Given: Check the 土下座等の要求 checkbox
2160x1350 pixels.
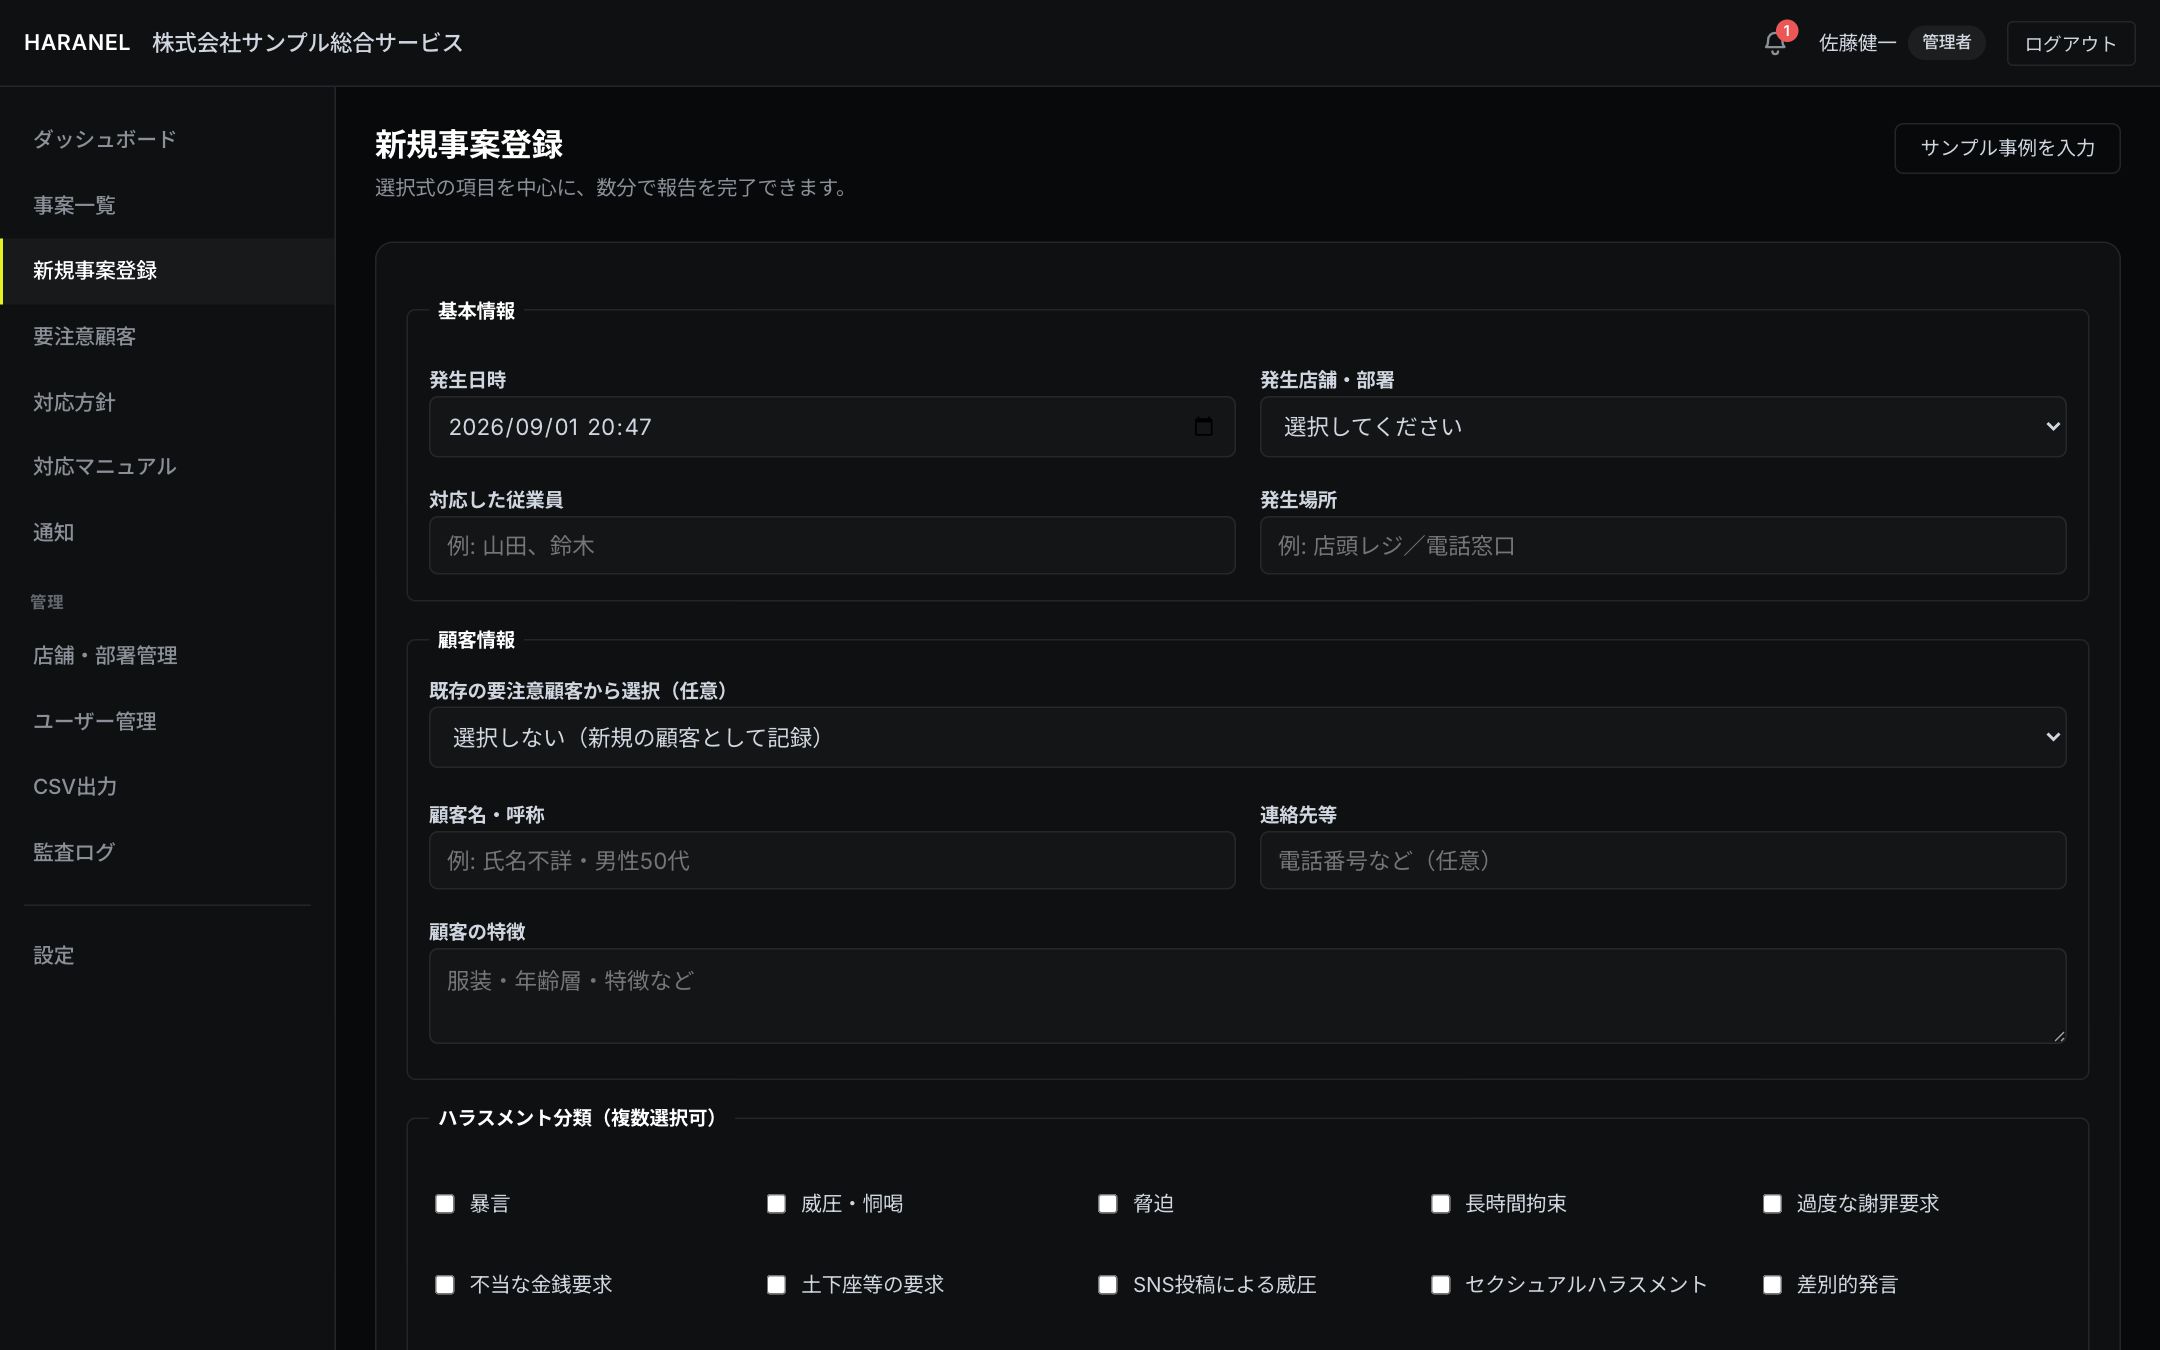Looking at the screenshot, I should coord(776,1285).
